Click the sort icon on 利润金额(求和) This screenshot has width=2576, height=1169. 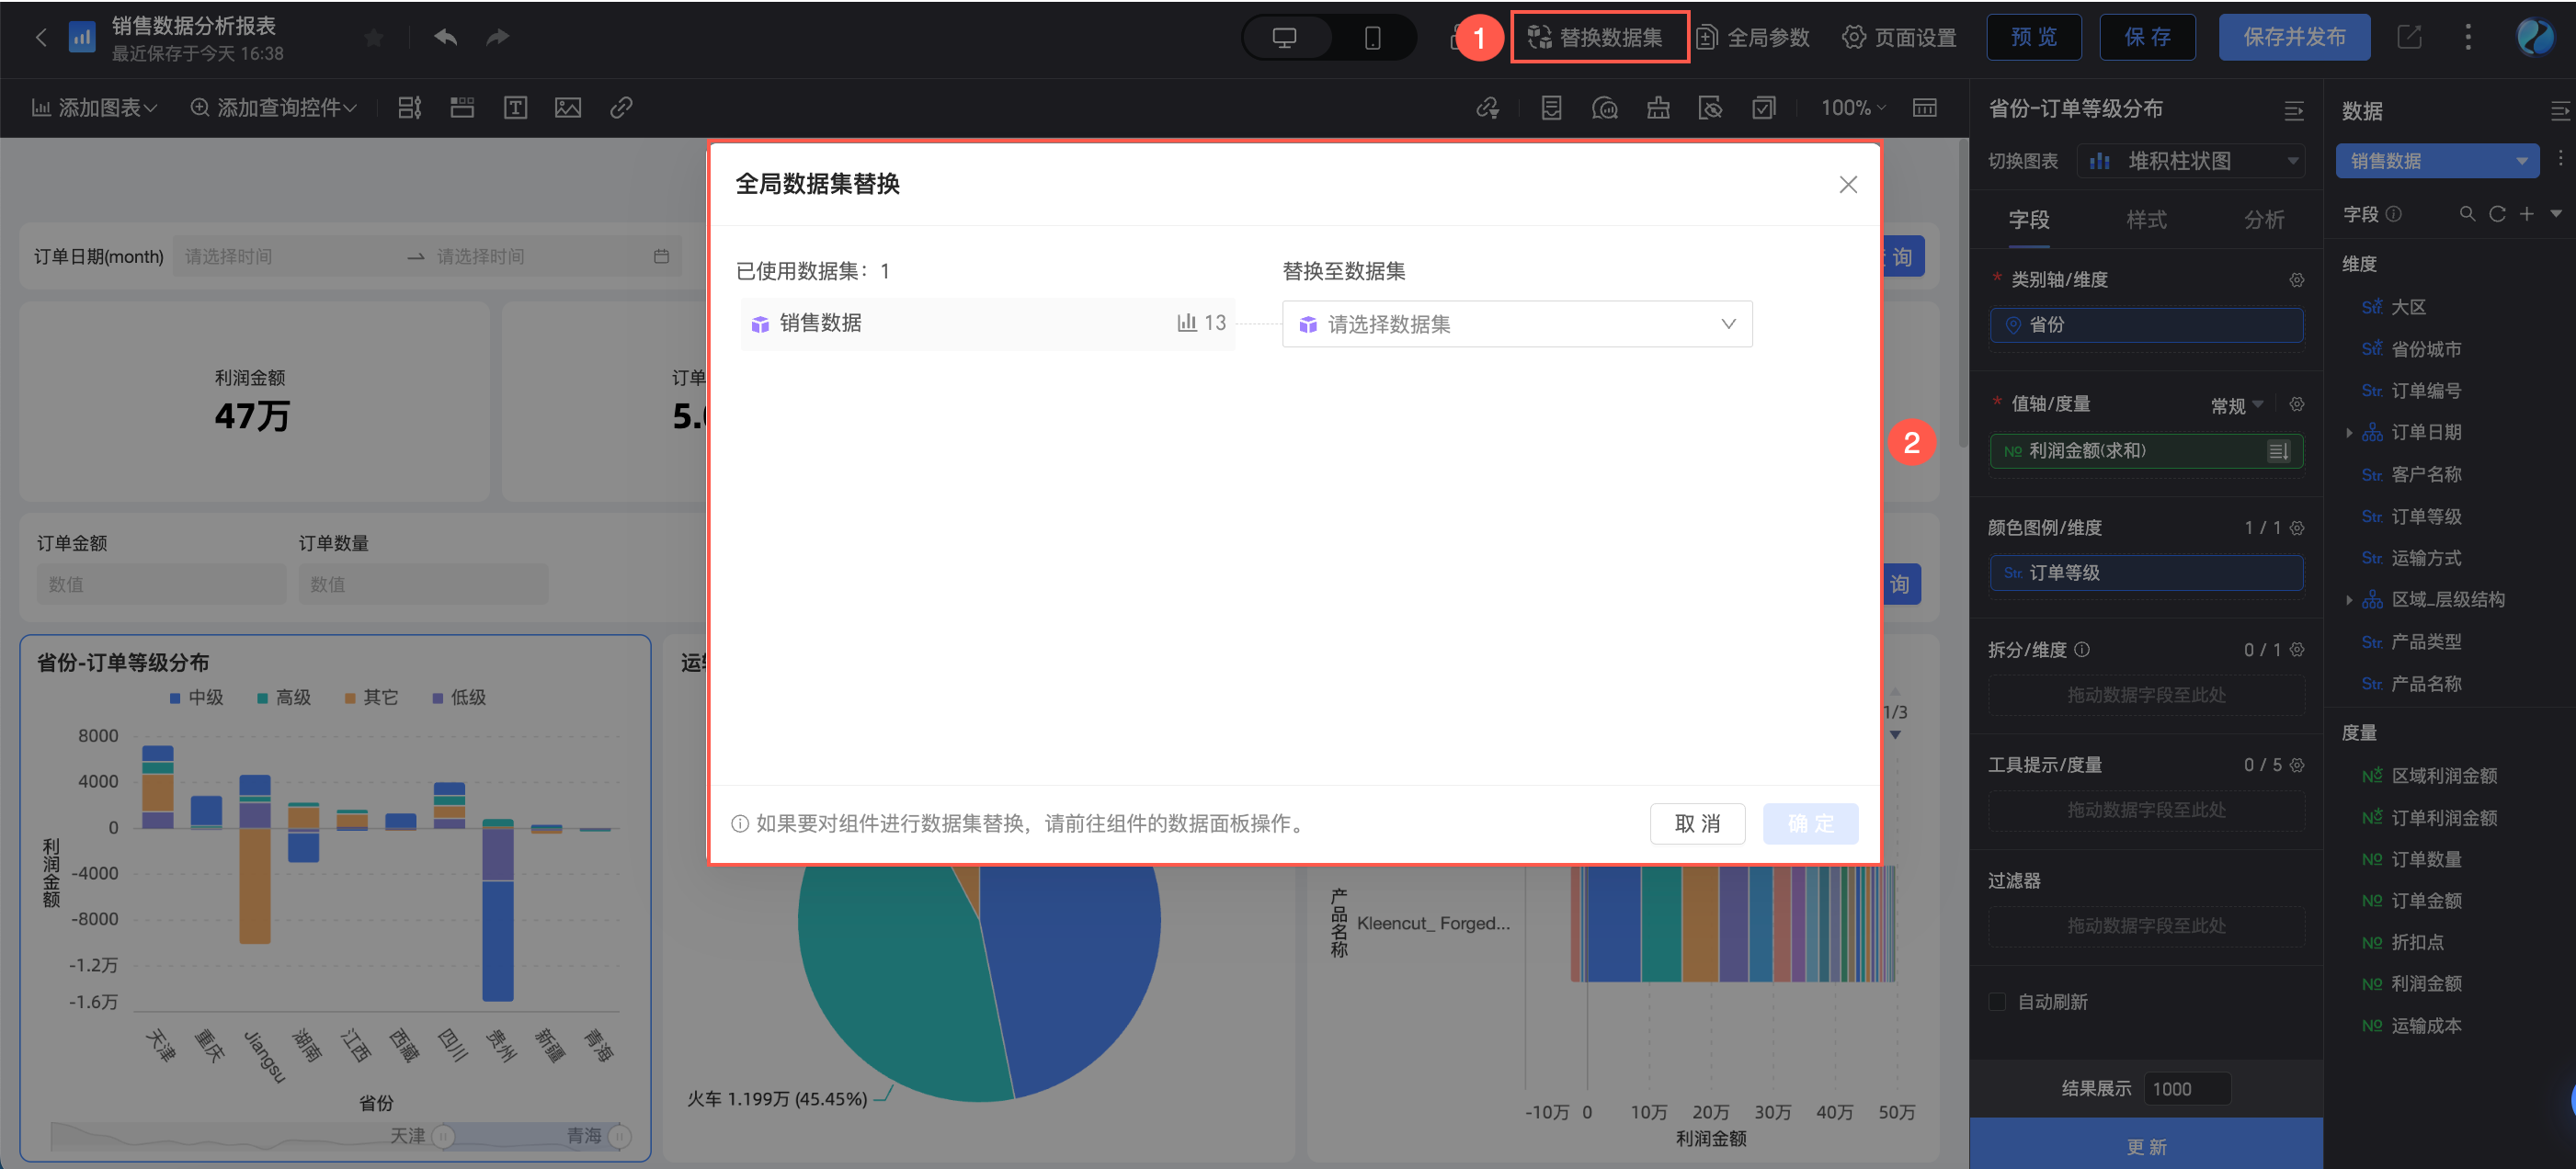pos(2277,451)
